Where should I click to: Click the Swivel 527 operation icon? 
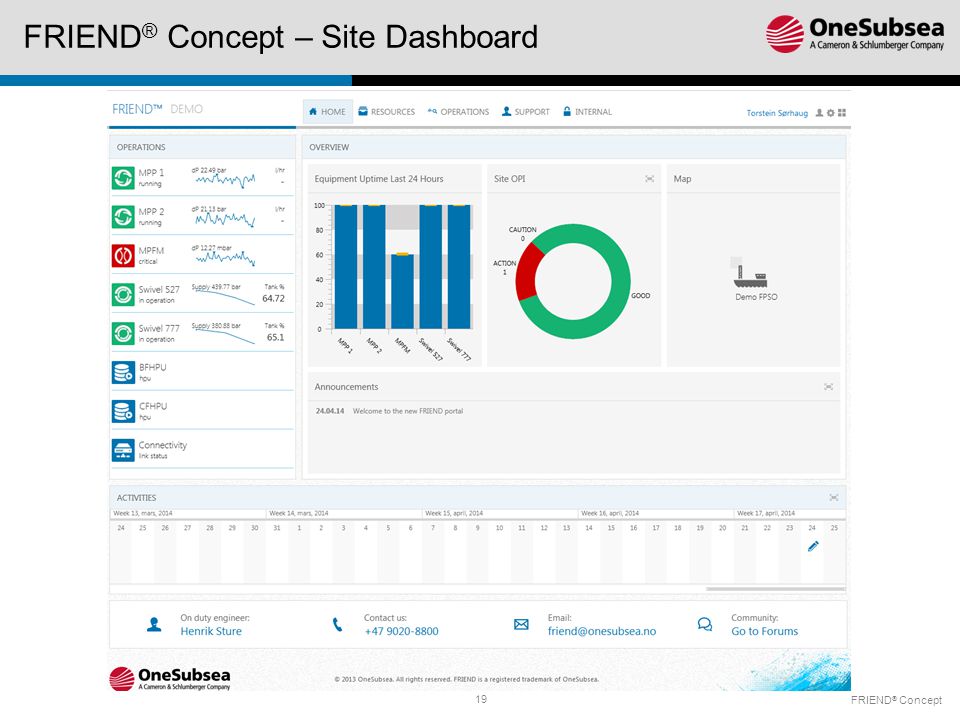point(123,294)
